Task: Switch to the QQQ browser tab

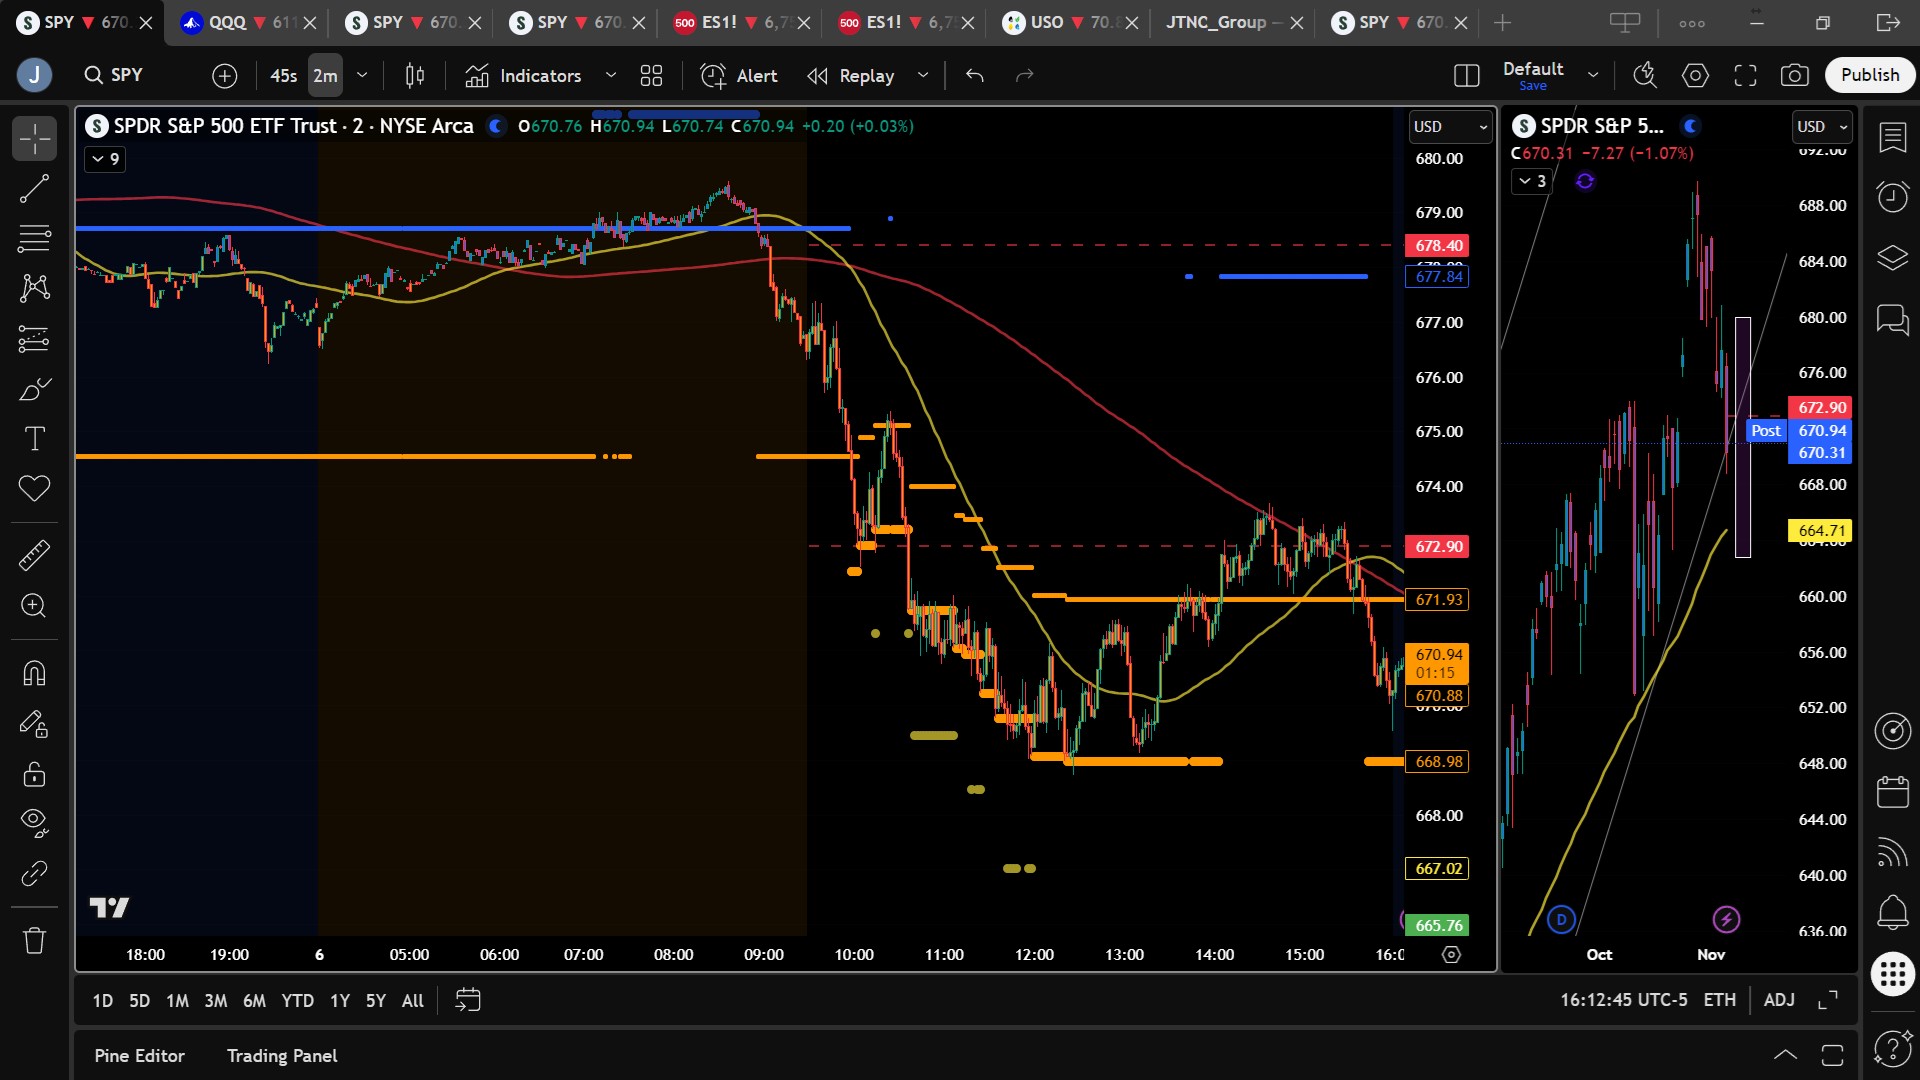Action: 228,22
